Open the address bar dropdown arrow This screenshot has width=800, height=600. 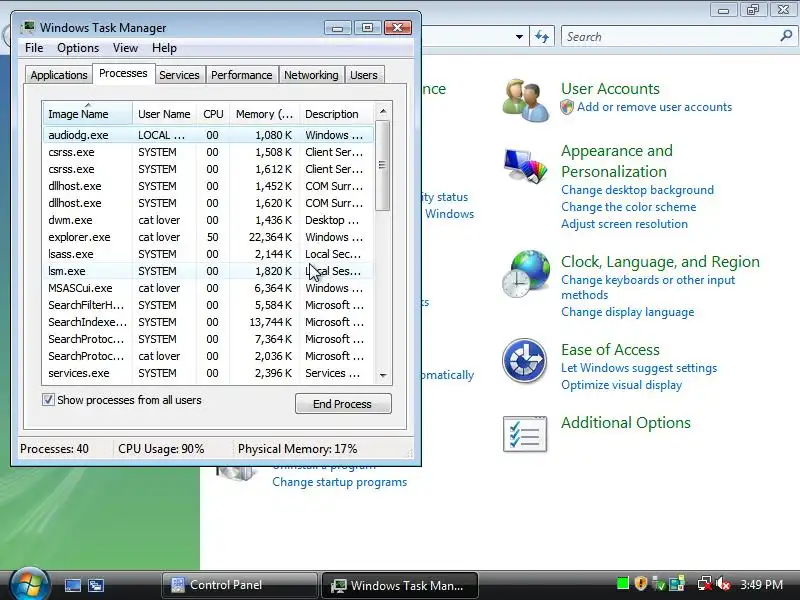click(519, 37)
